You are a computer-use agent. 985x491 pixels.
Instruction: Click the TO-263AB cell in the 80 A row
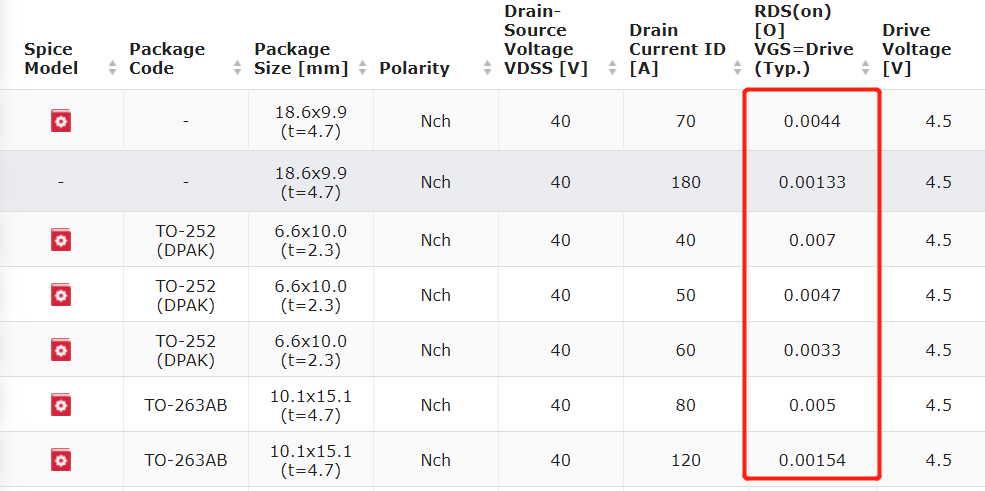pyautogui.click(x=186, y=405)
